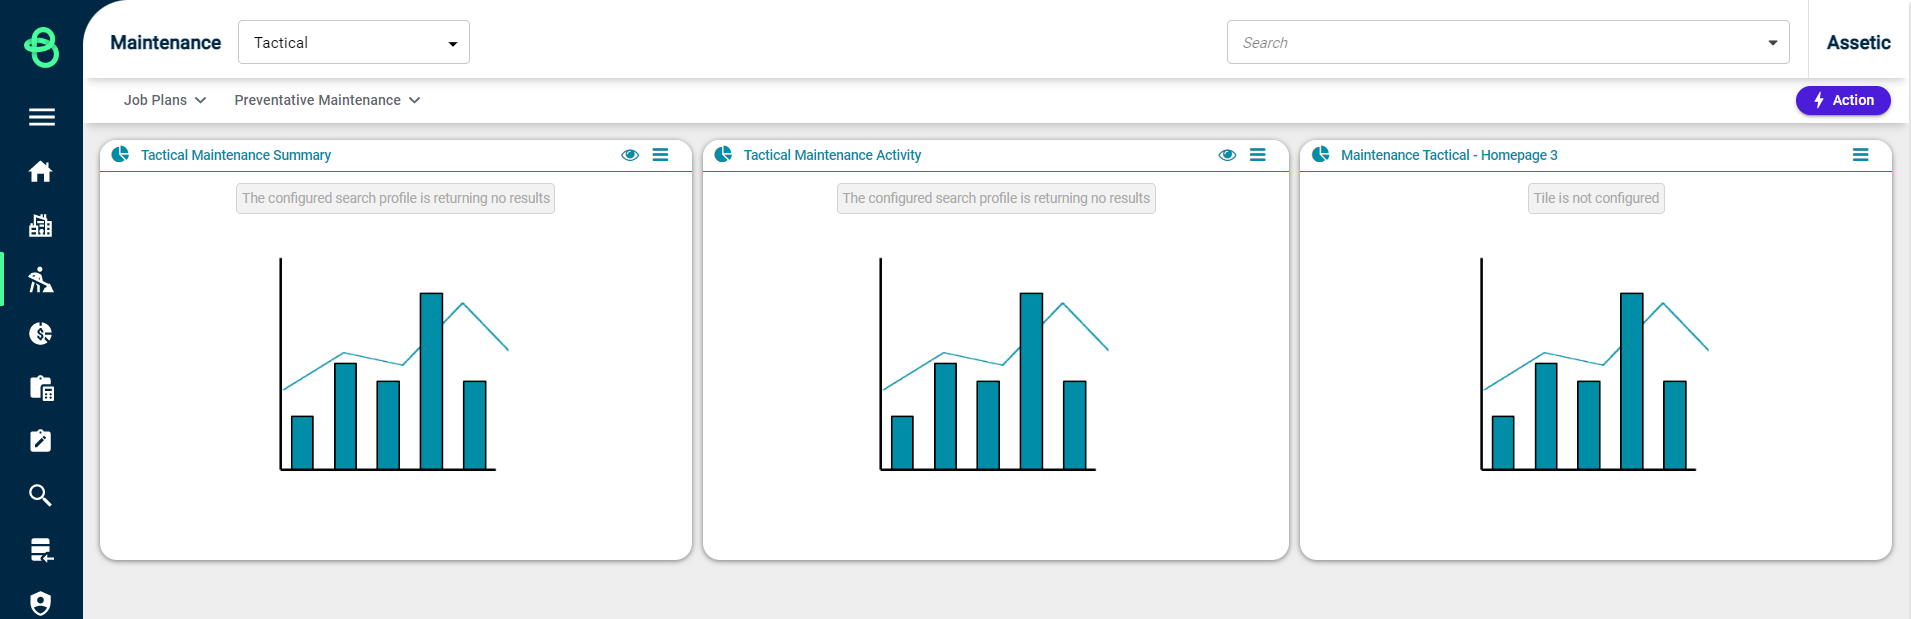Expand the Search box dropdown arrow

pyautogui.click(x=1773, y=43)
